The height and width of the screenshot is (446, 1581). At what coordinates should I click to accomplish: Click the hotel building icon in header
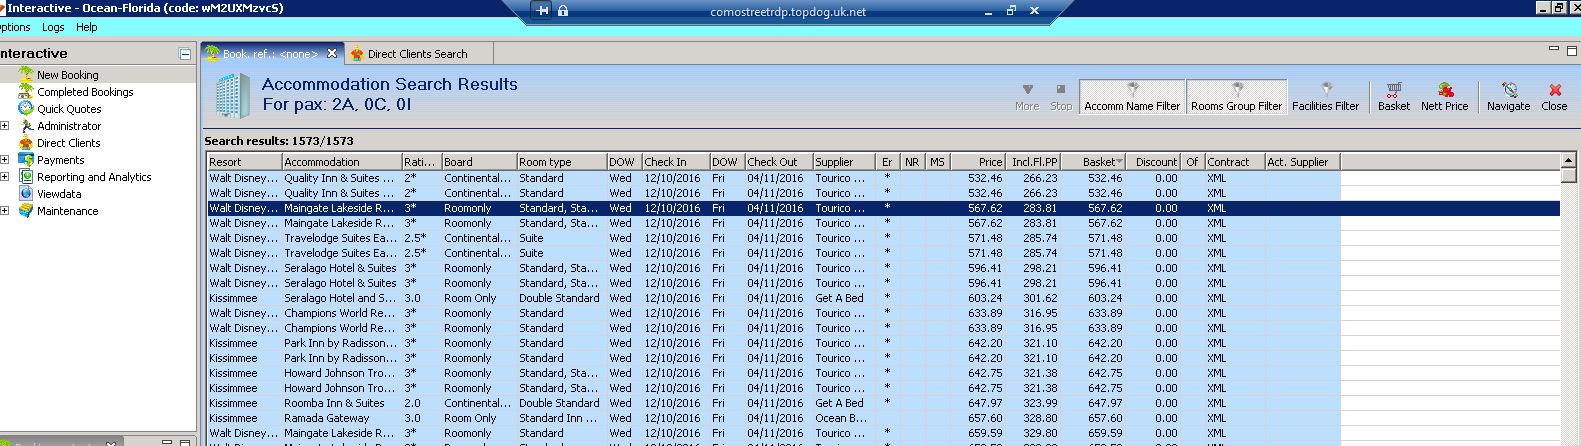pyautogui.click(x=232, y=95)
